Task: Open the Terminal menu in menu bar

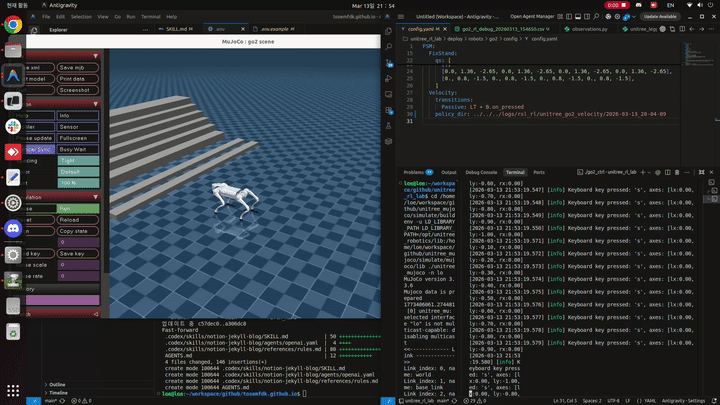Action: (150, 17)
